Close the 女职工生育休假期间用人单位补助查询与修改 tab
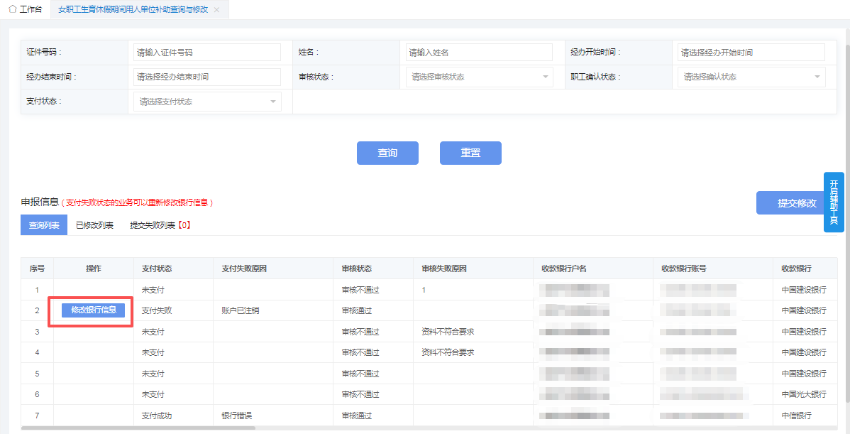Image resolution: width=850 pixels, height=434 pixels. (216, 10)
